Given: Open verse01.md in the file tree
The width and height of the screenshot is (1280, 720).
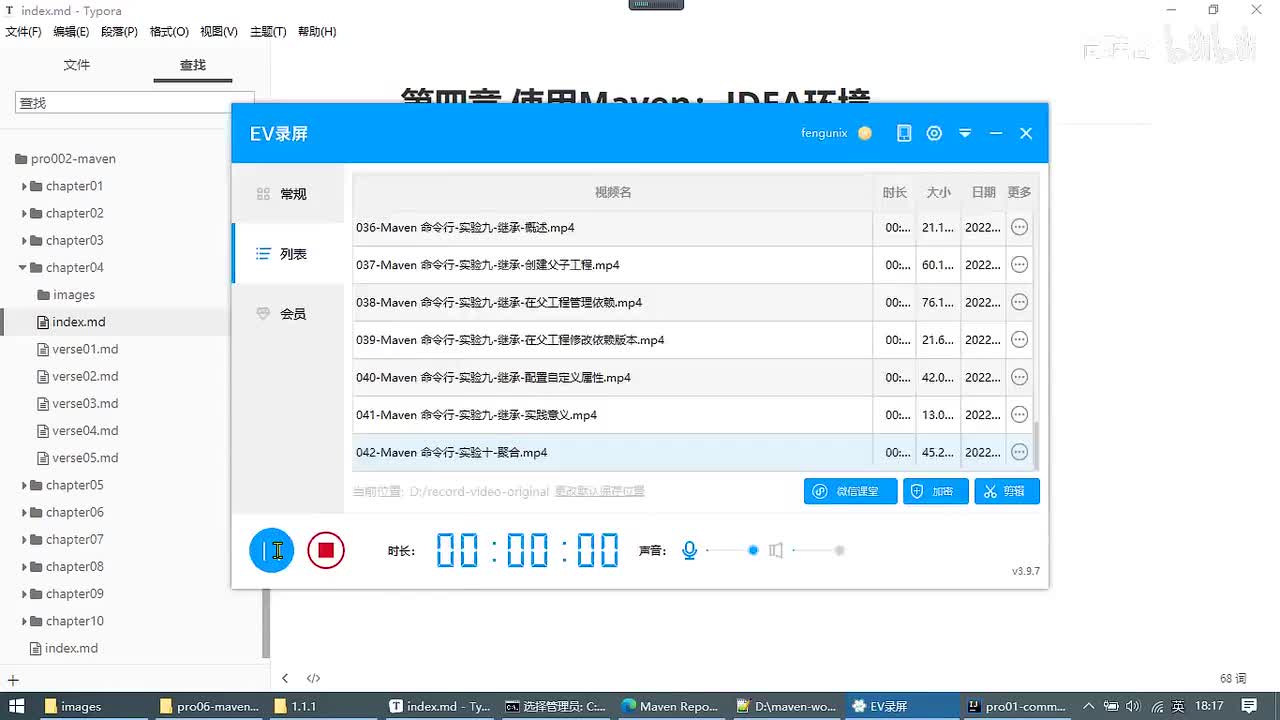Looking at the screenshot, I should point(78,349).
